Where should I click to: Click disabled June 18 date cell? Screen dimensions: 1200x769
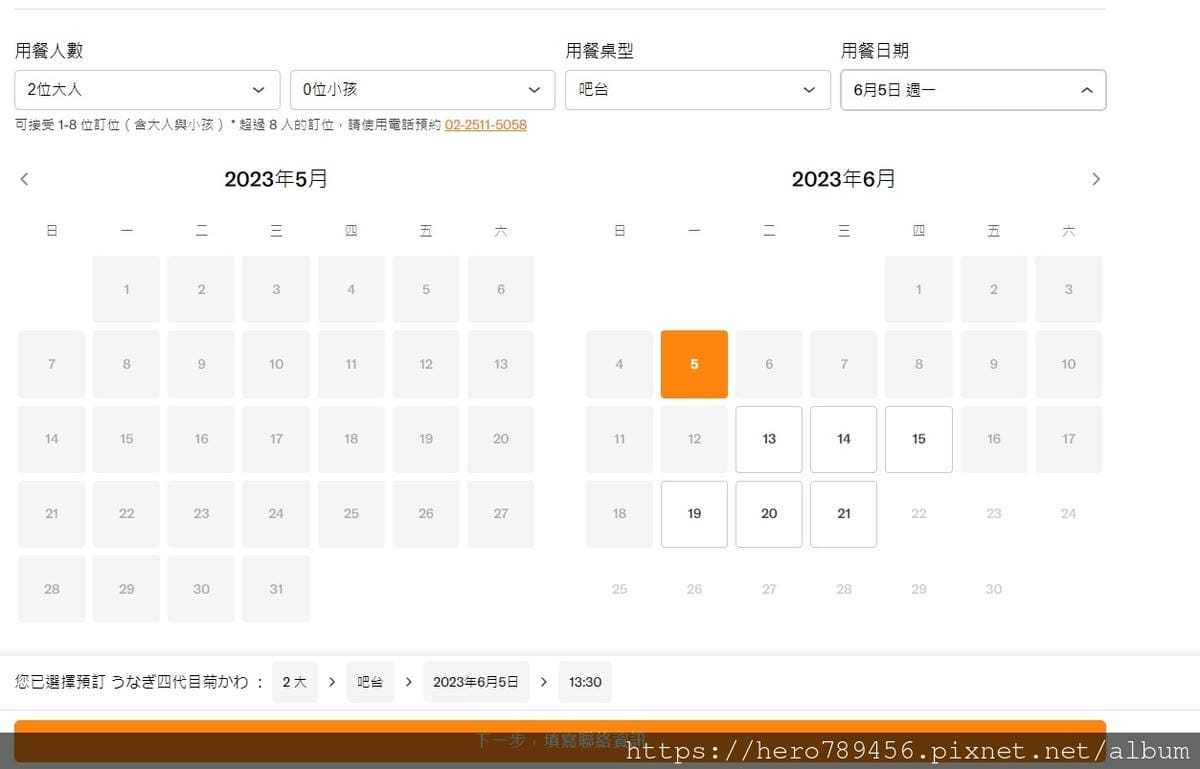(x=619, y=514)
